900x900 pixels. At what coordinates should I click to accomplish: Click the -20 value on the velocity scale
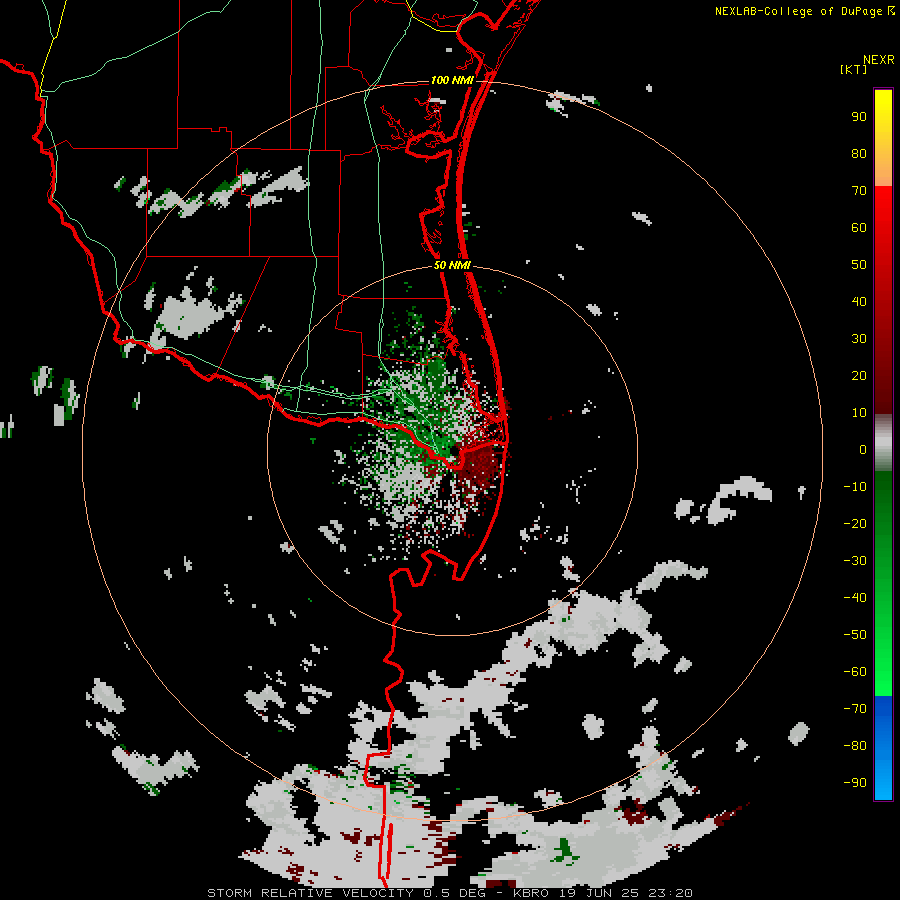point(855,524)
